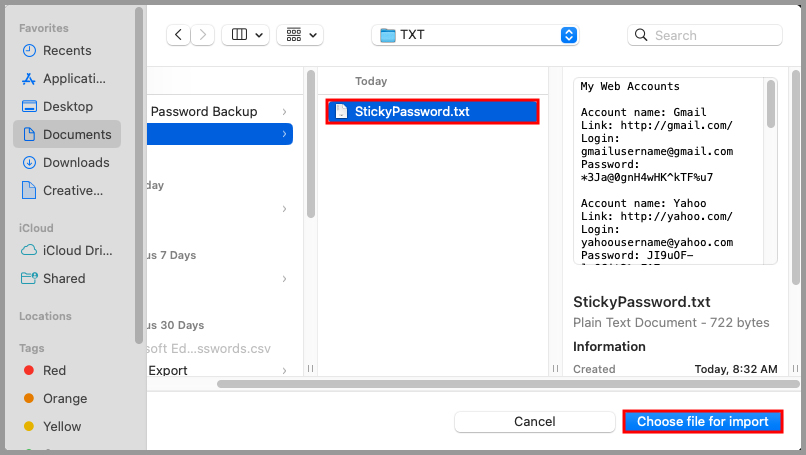Open the grid grouping options dropdown
Image resolution: width=806 pixels, height=455 pixels.
(300, 35)
